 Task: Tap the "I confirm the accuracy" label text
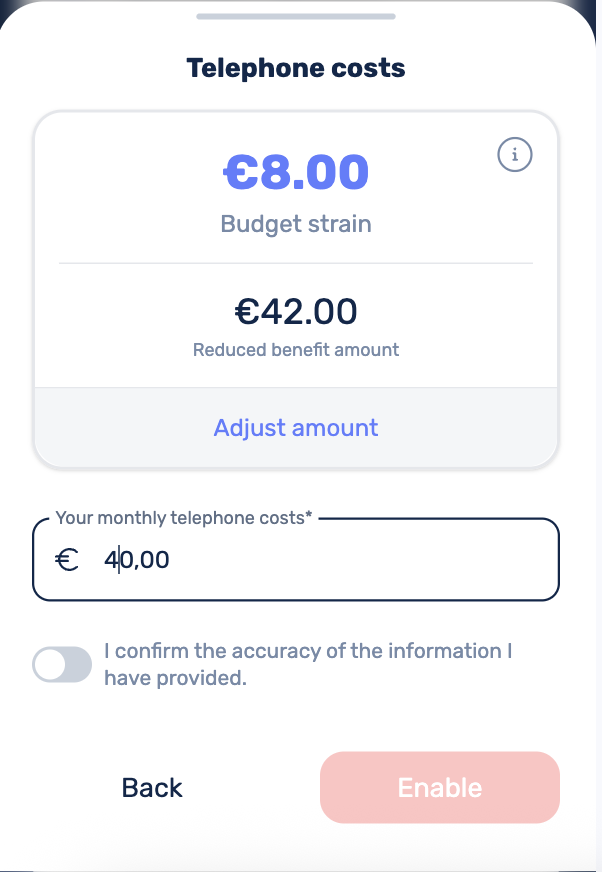(308, 664)
